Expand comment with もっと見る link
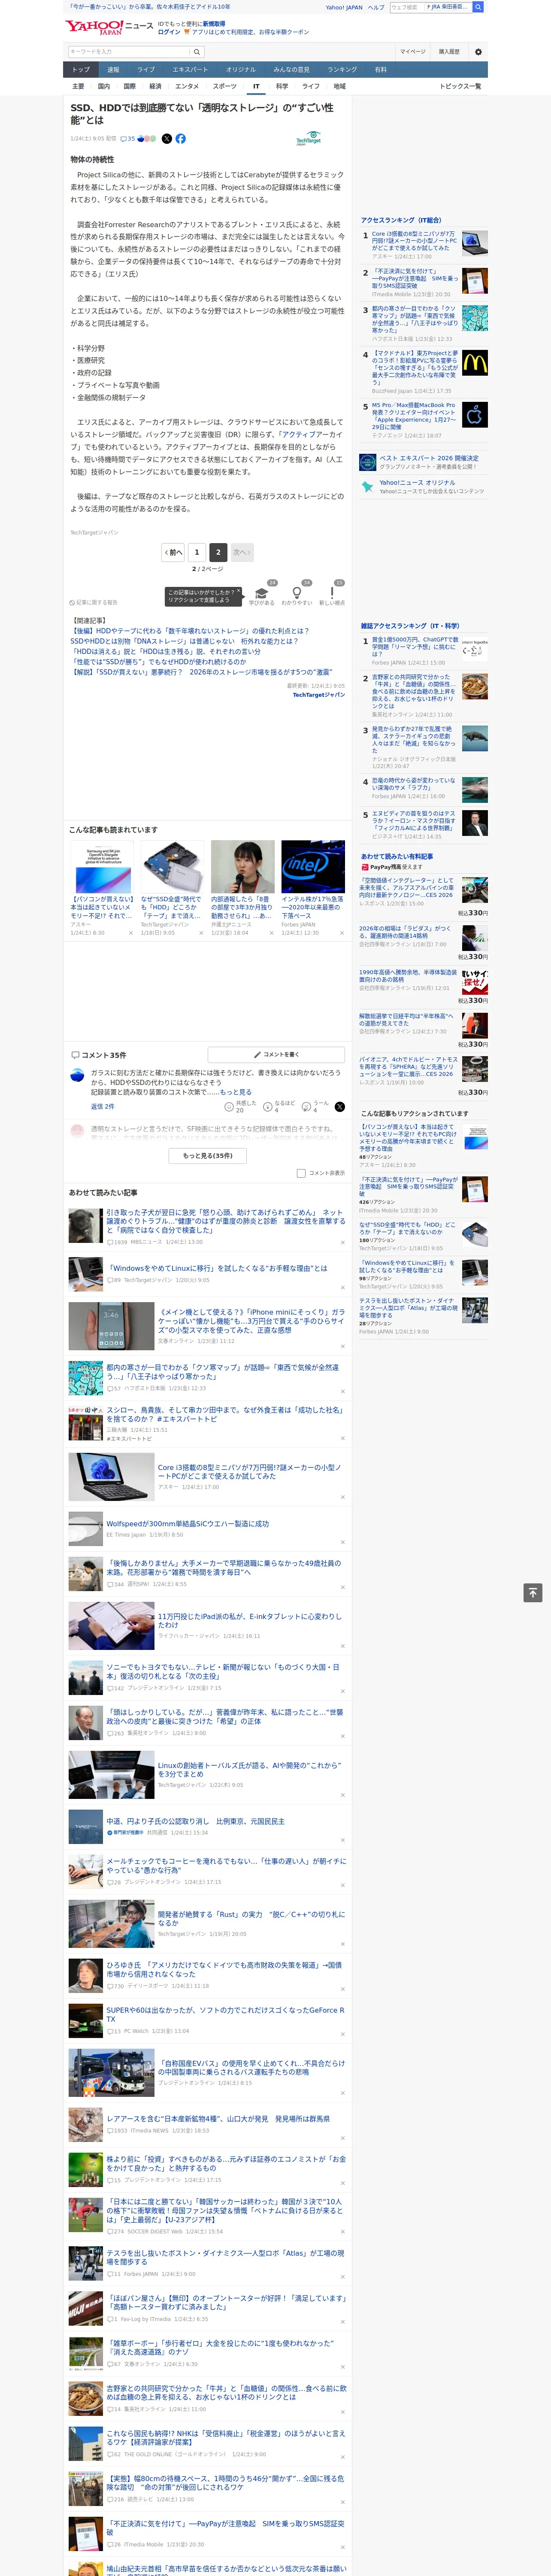551x2576 pixels. click(x=236, y=1092)
